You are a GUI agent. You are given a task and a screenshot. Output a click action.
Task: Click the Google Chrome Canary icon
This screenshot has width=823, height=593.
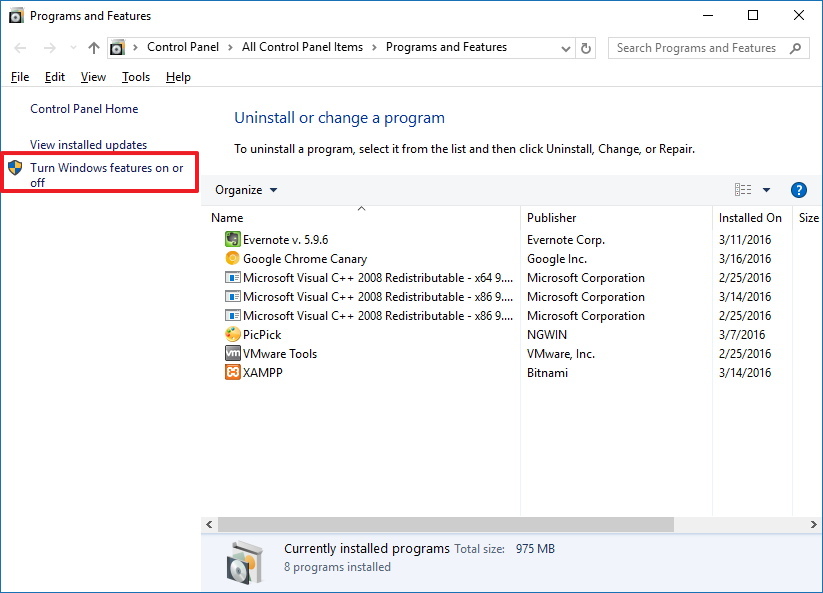click(x=231, y=258)
